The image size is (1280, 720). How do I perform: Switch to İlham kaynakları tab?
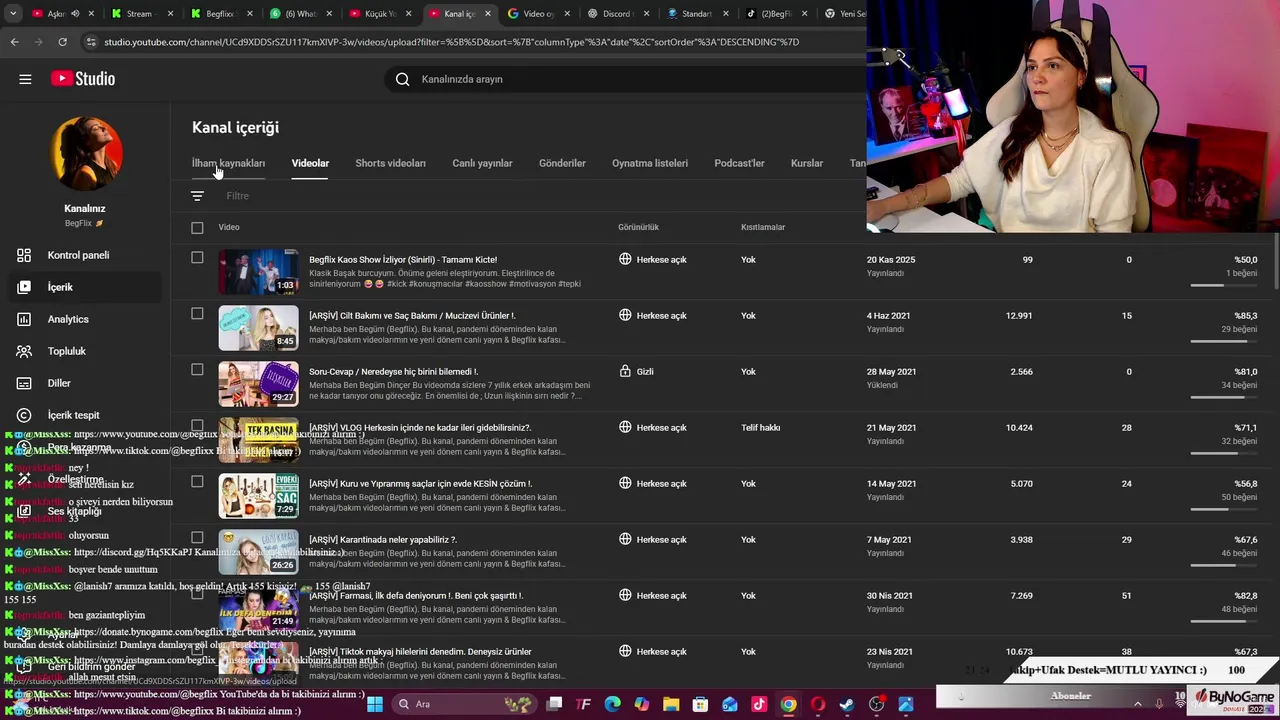tap(228, 163)
